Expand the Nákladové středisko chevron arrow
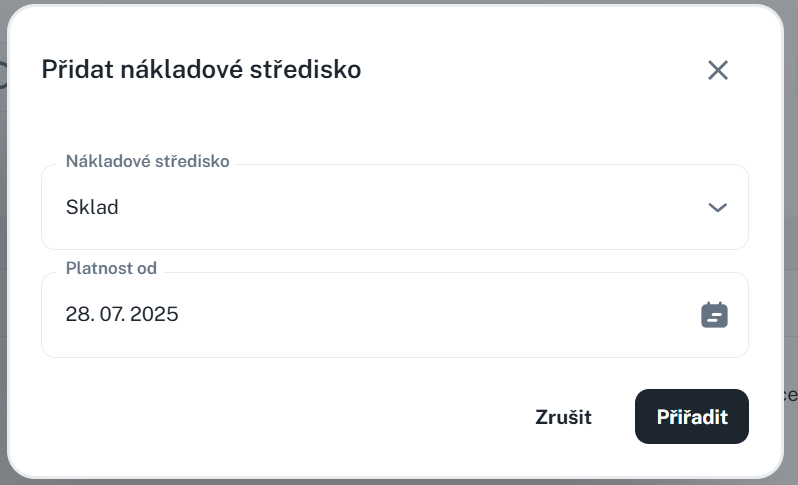This screenshot has height=485, width=798. coord(716,208)
